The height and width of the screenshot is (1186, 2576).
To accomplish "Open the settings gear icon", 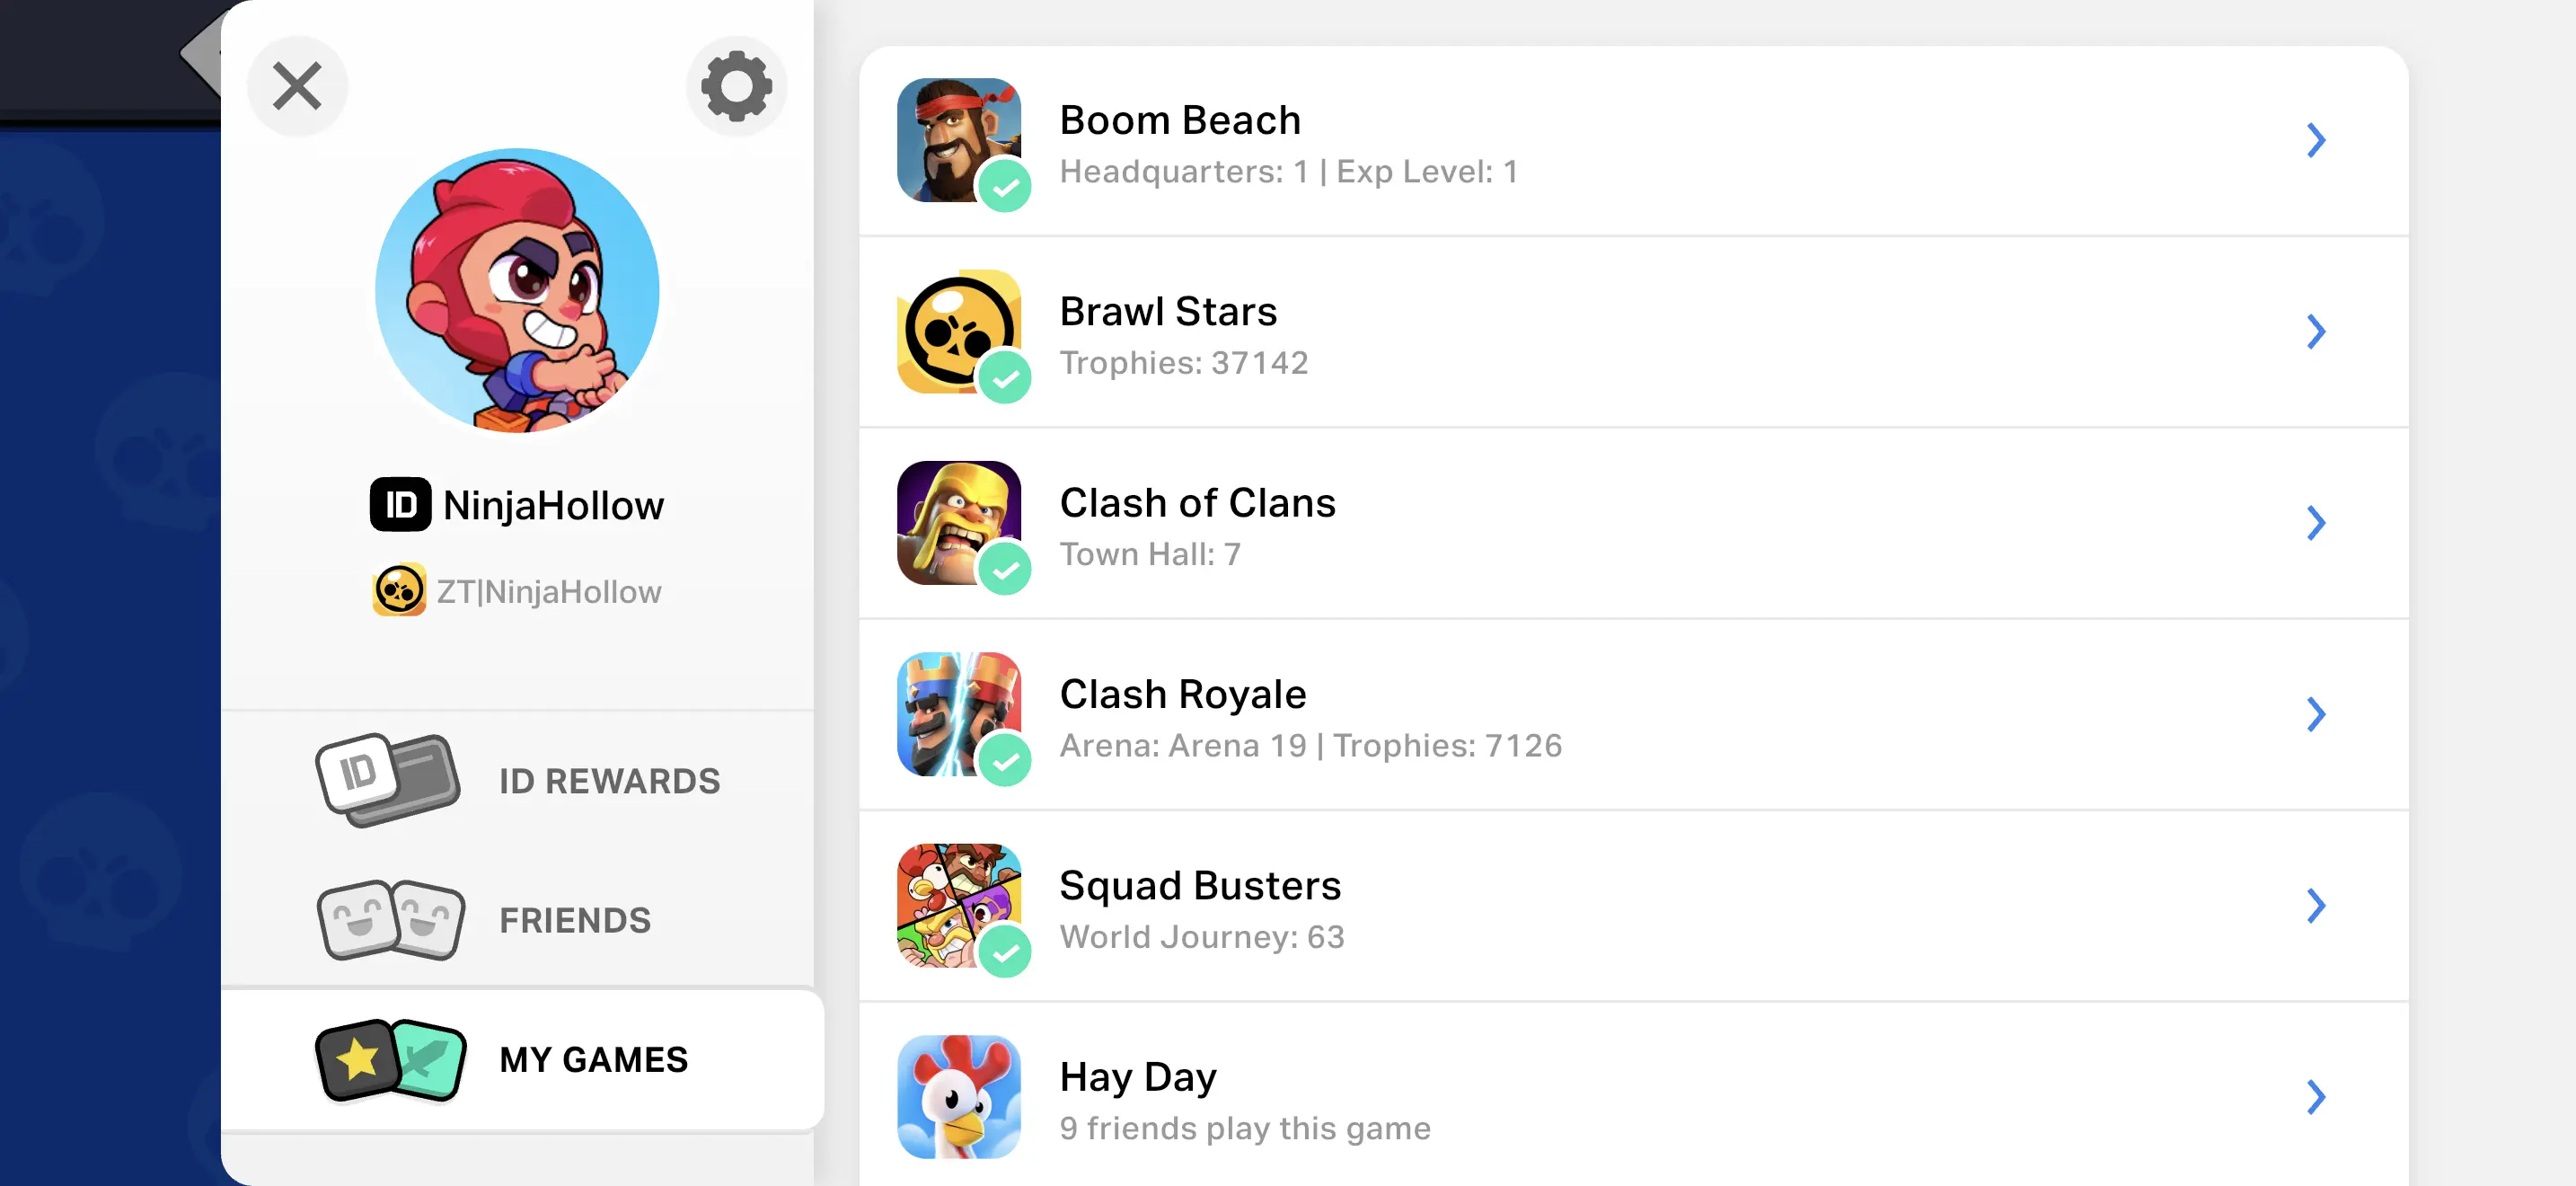I will click(736, 87).
